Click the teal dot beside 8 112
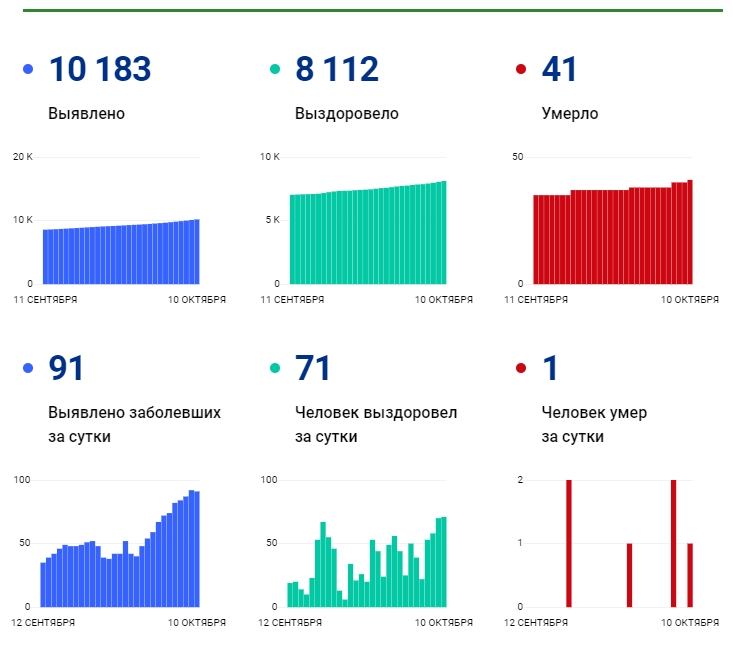The height and width of the screenshot is (645, 733). click(x=275, y=69)
